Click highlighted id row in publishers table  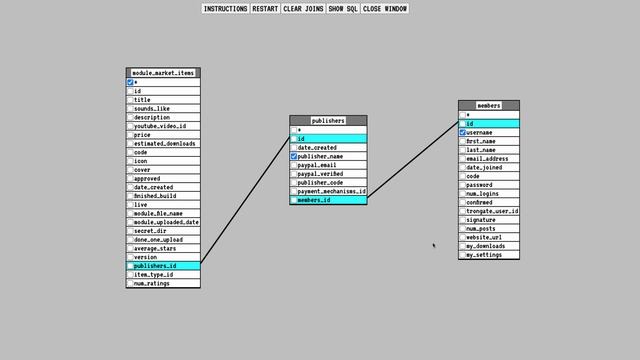point(328,139)
